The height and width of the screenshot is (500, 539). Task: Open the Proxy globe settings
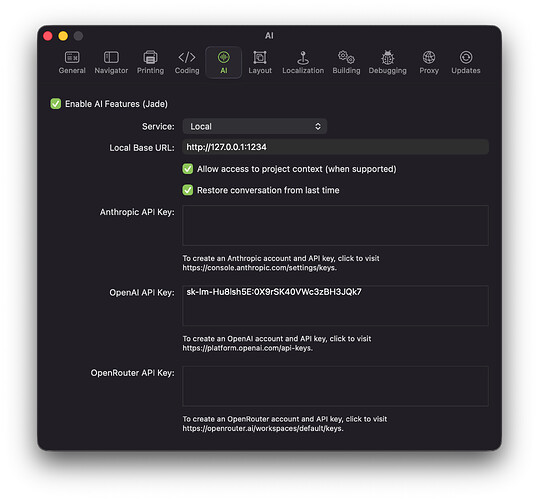tap(429, 62)
